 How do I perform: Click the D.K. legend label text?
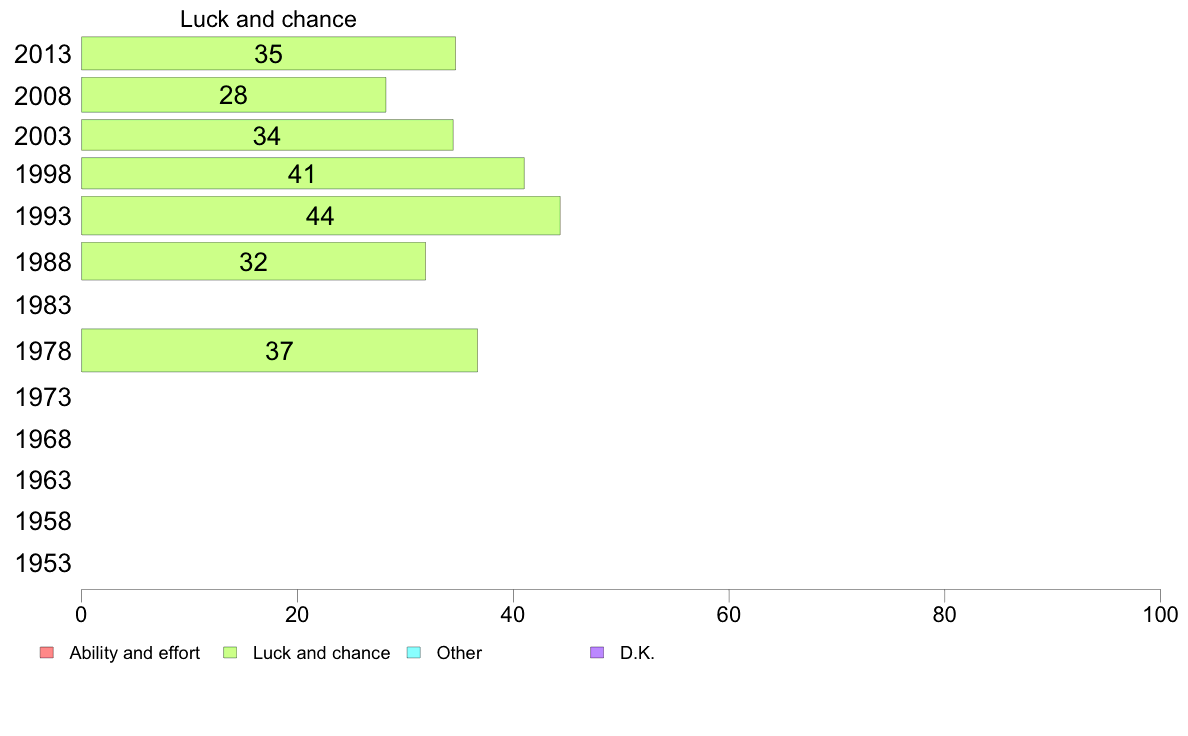pyautogui.click(x=637, y=653)
